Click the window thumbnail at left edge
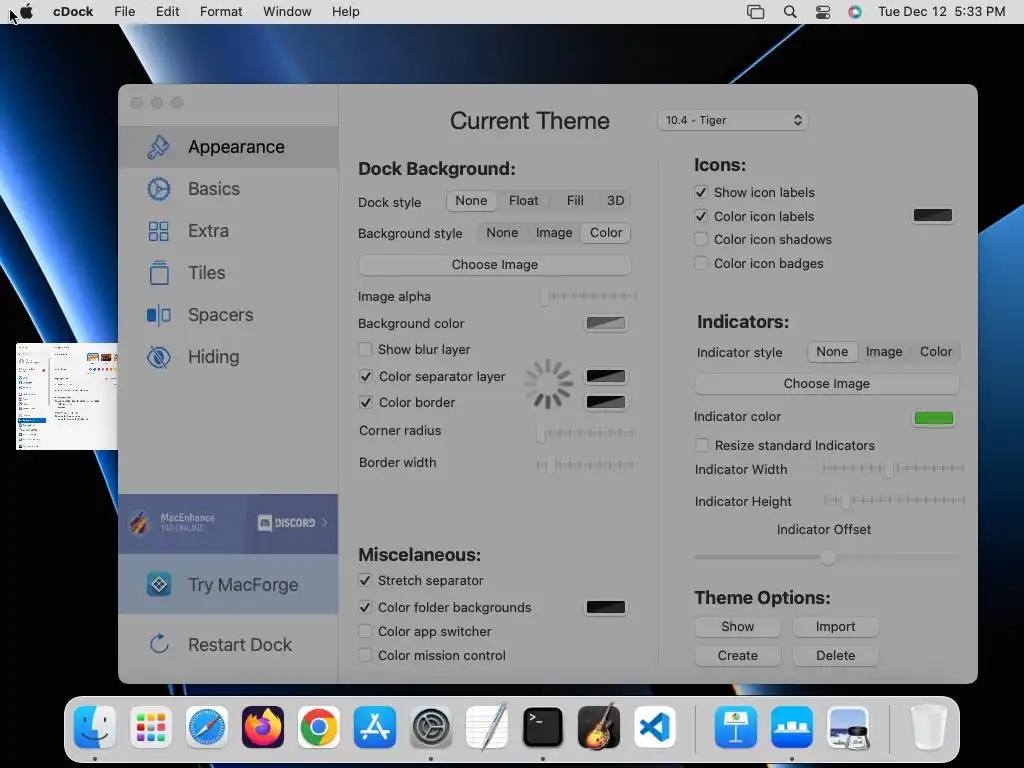The width and height of the screenshot is (1024, 768). point(67,396)
